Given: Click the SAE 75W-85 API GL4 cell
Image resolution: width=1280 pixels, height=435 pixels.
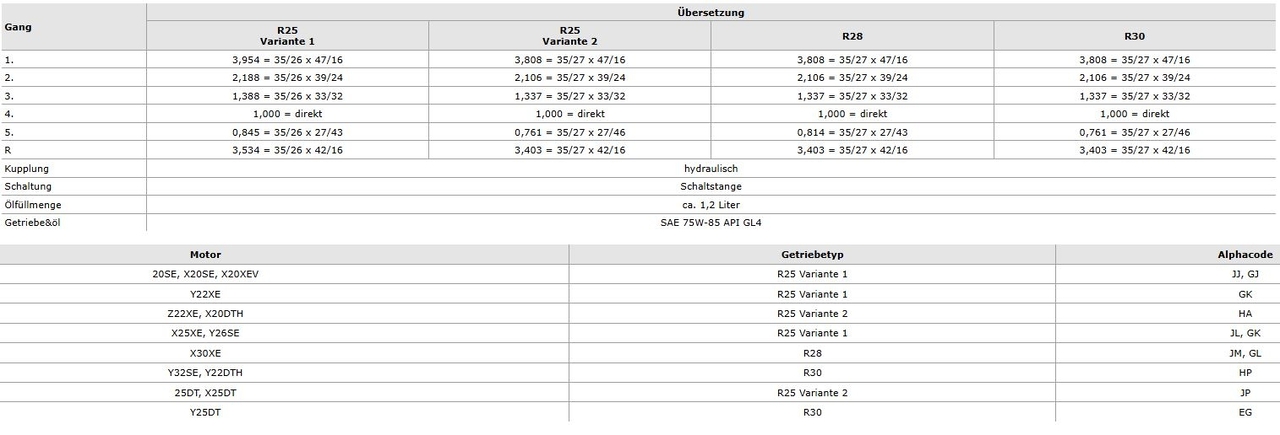Looking at the screenshot, I should tap(712, 222).
